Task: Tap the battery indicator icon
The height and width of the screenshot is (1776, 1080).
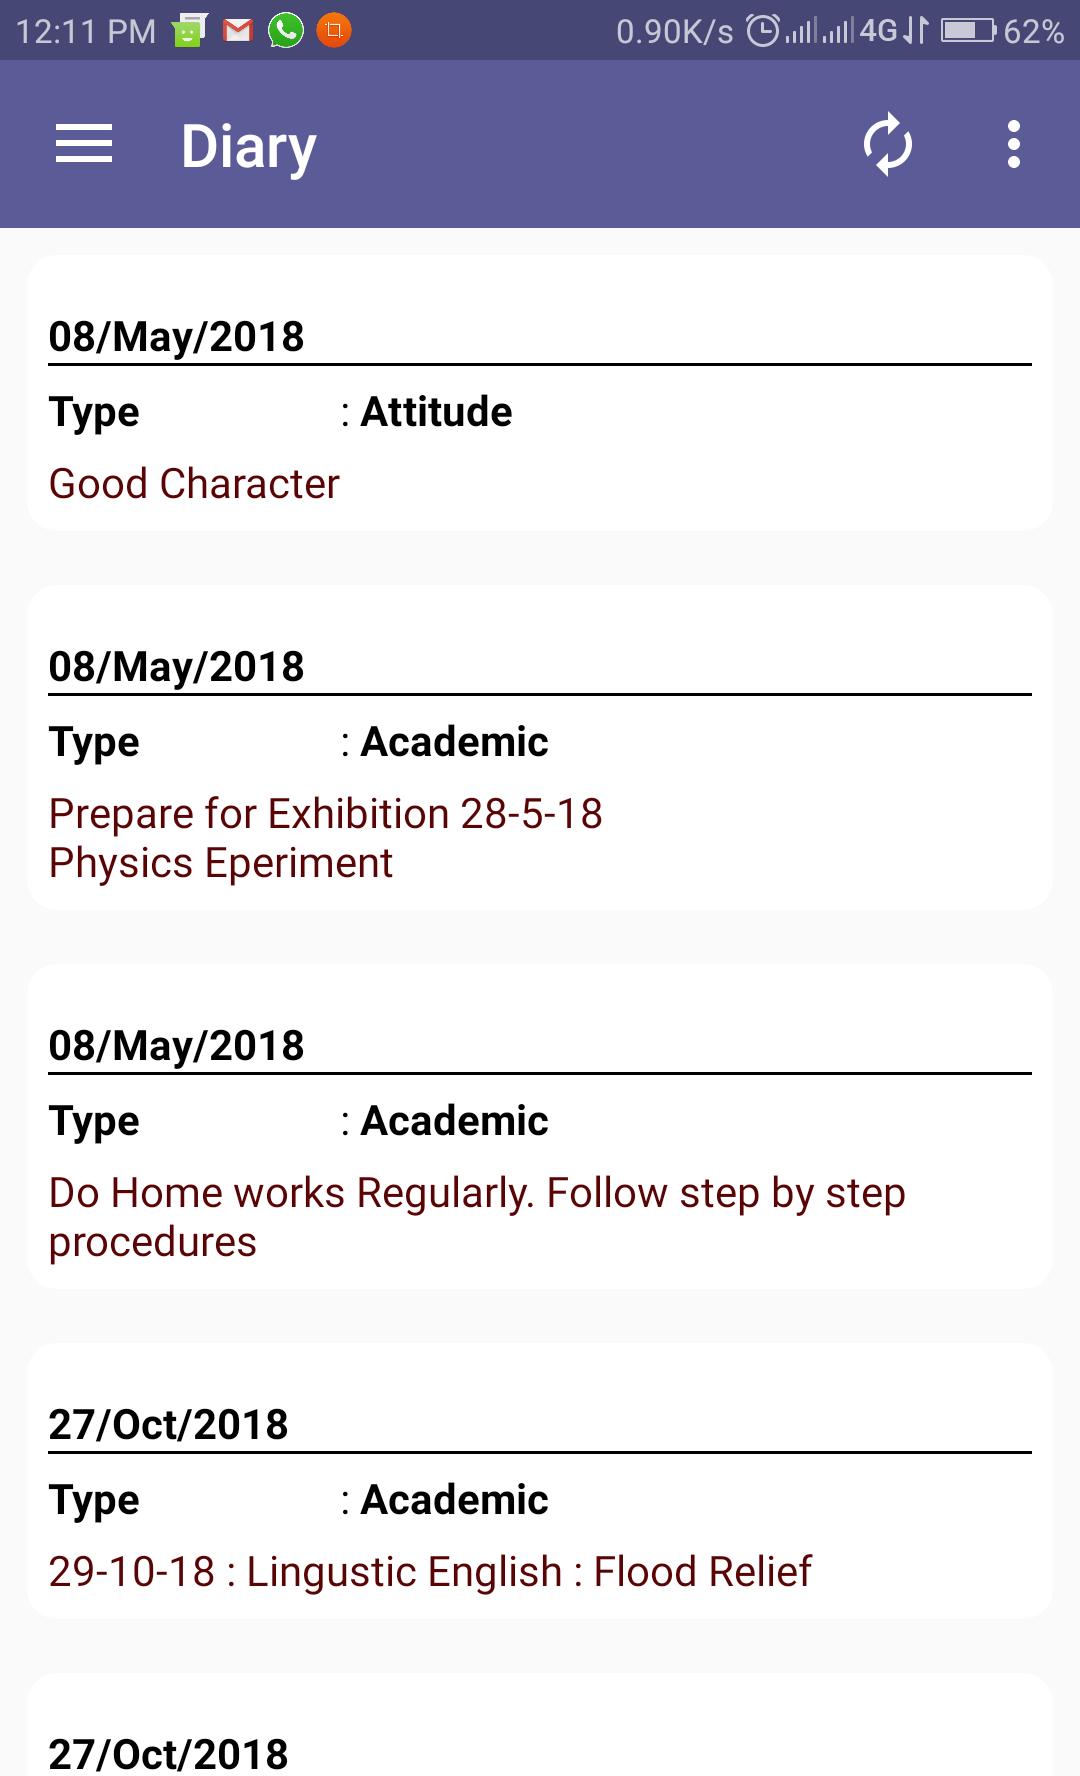Action: click(x=968, y=31)
